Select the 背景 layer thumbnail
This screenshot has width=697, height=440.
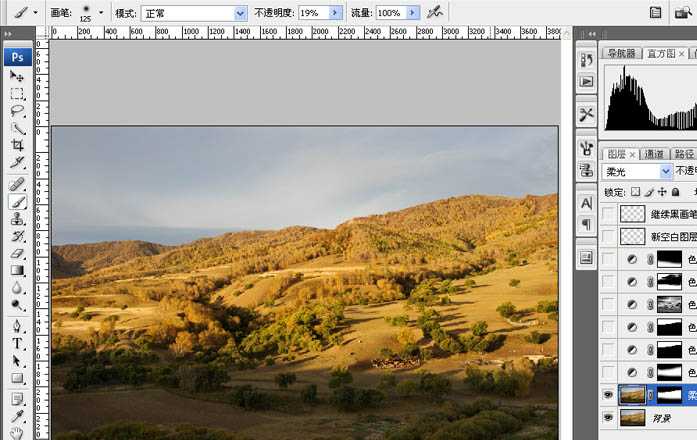pyautogui.click(x=633, y=418)
